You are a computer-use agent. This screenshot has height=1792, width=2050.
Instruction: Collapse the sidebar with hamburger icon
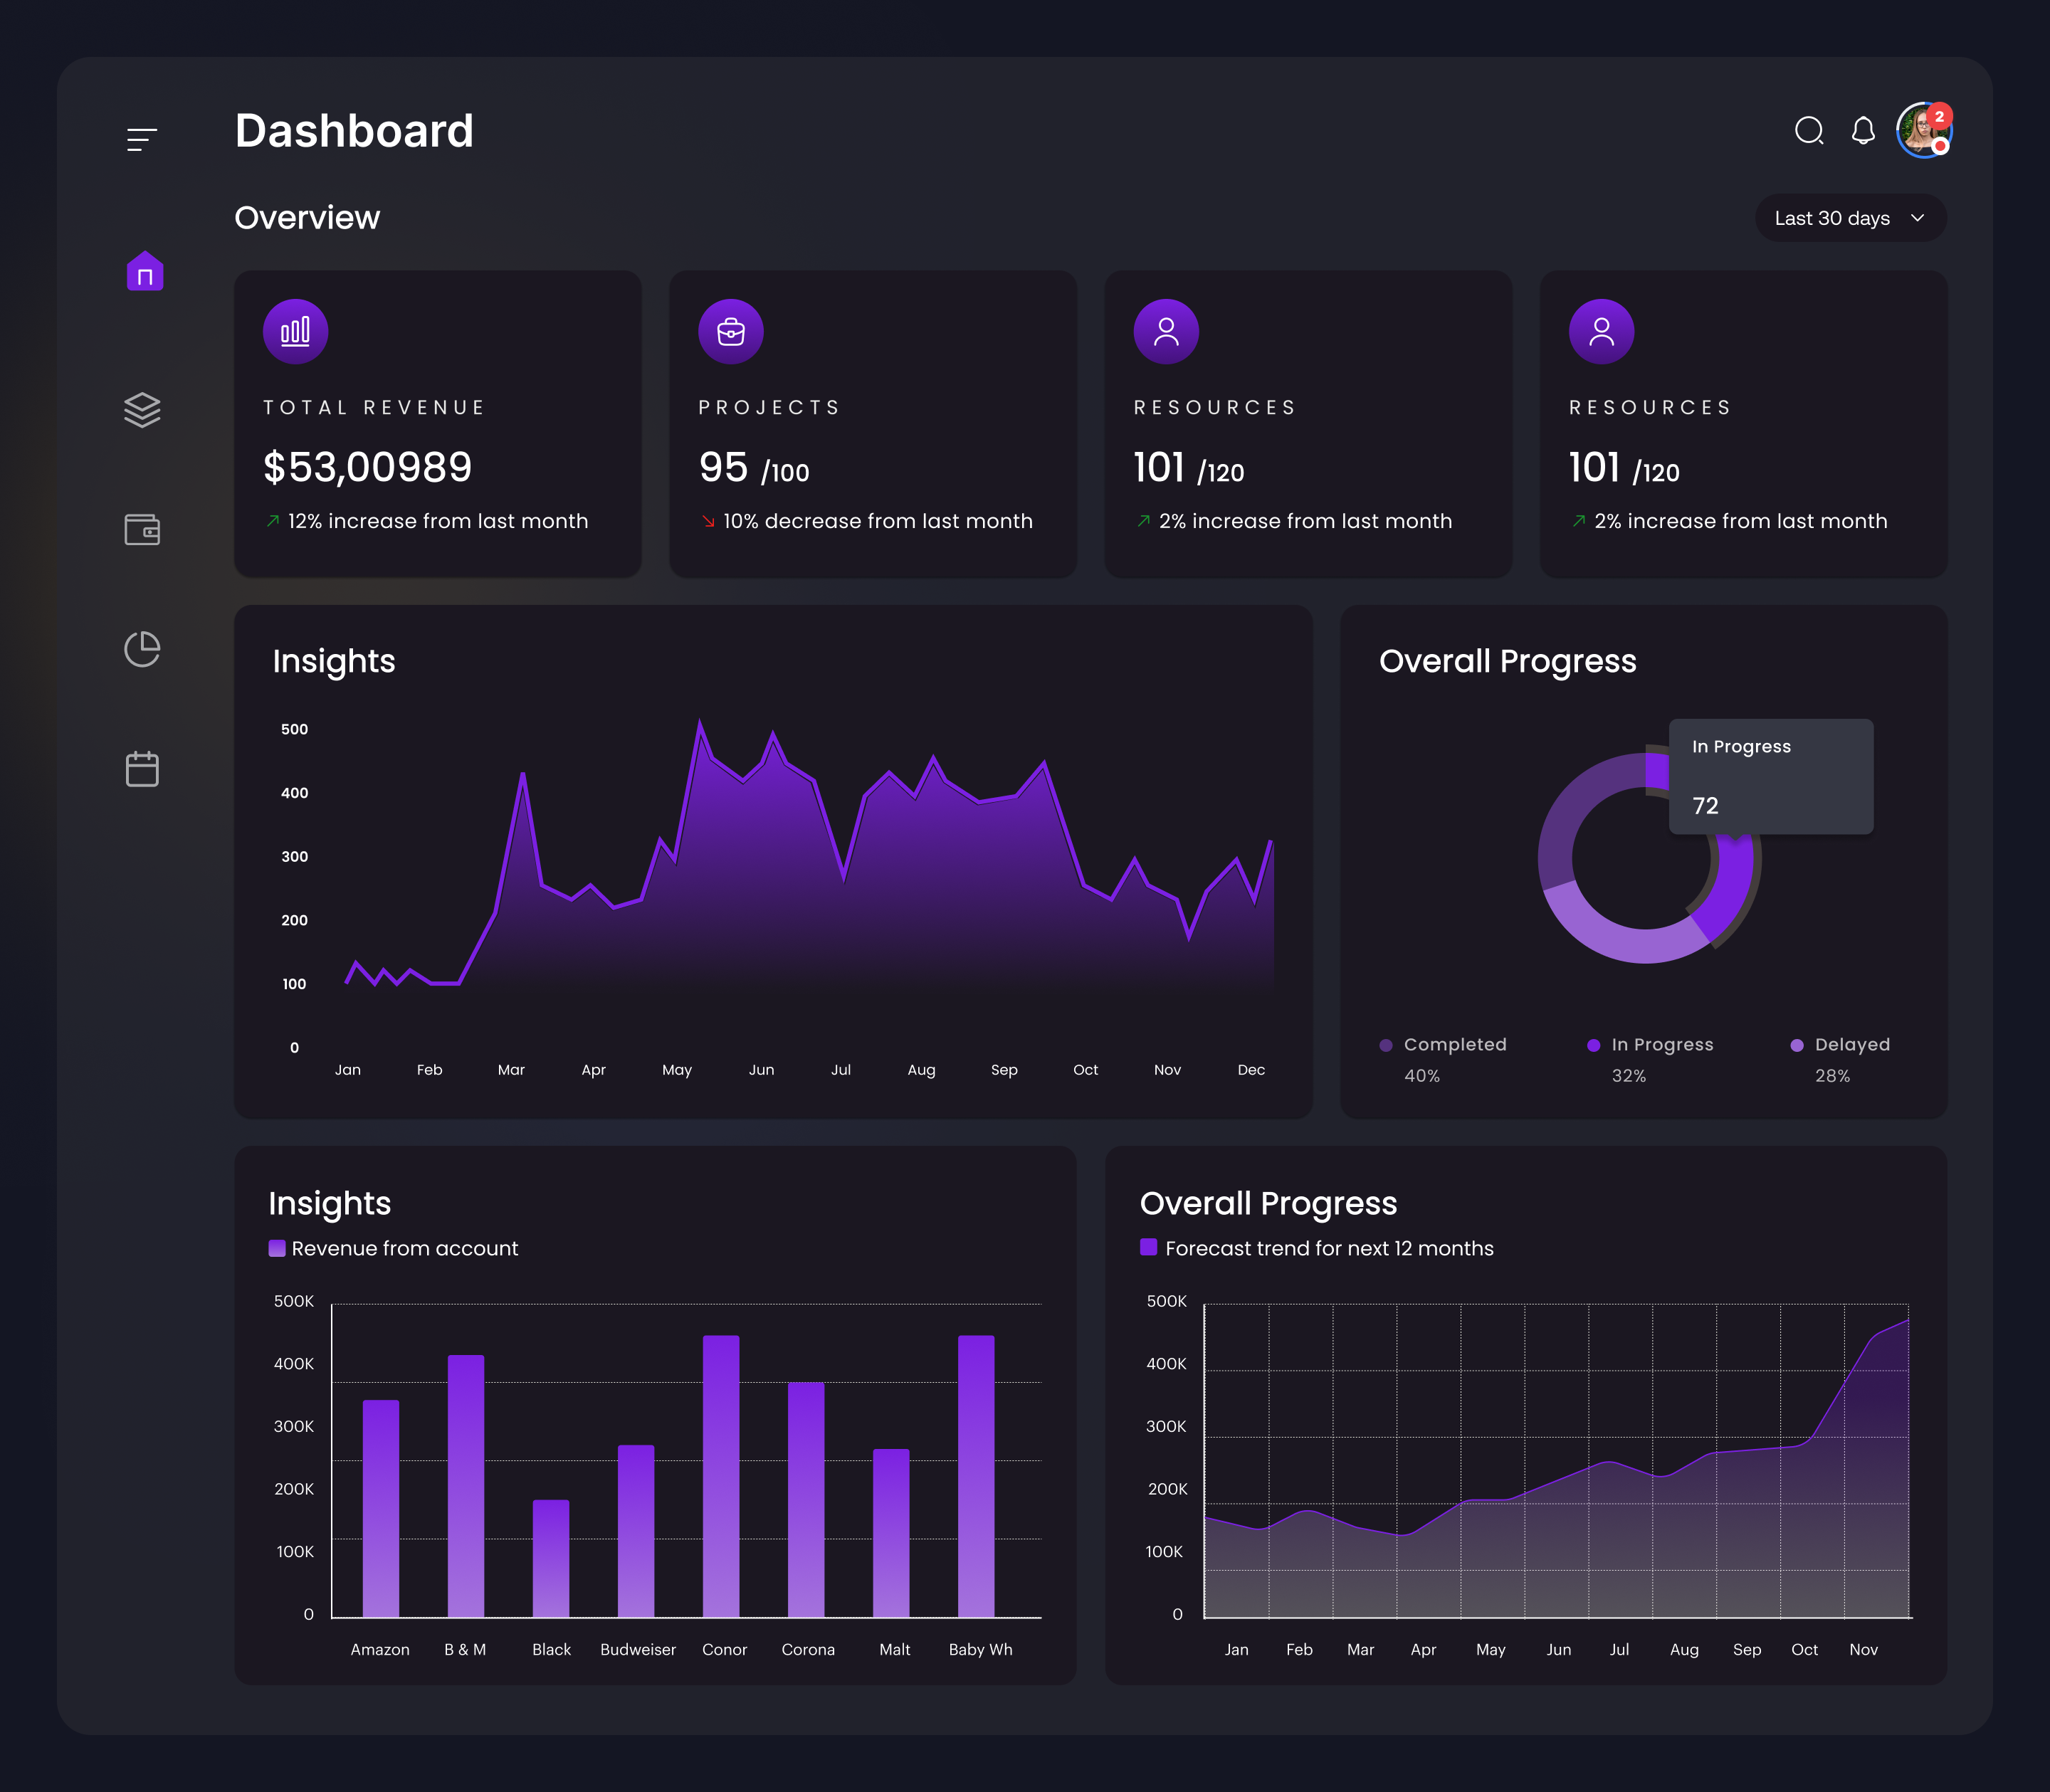(143, 138)
